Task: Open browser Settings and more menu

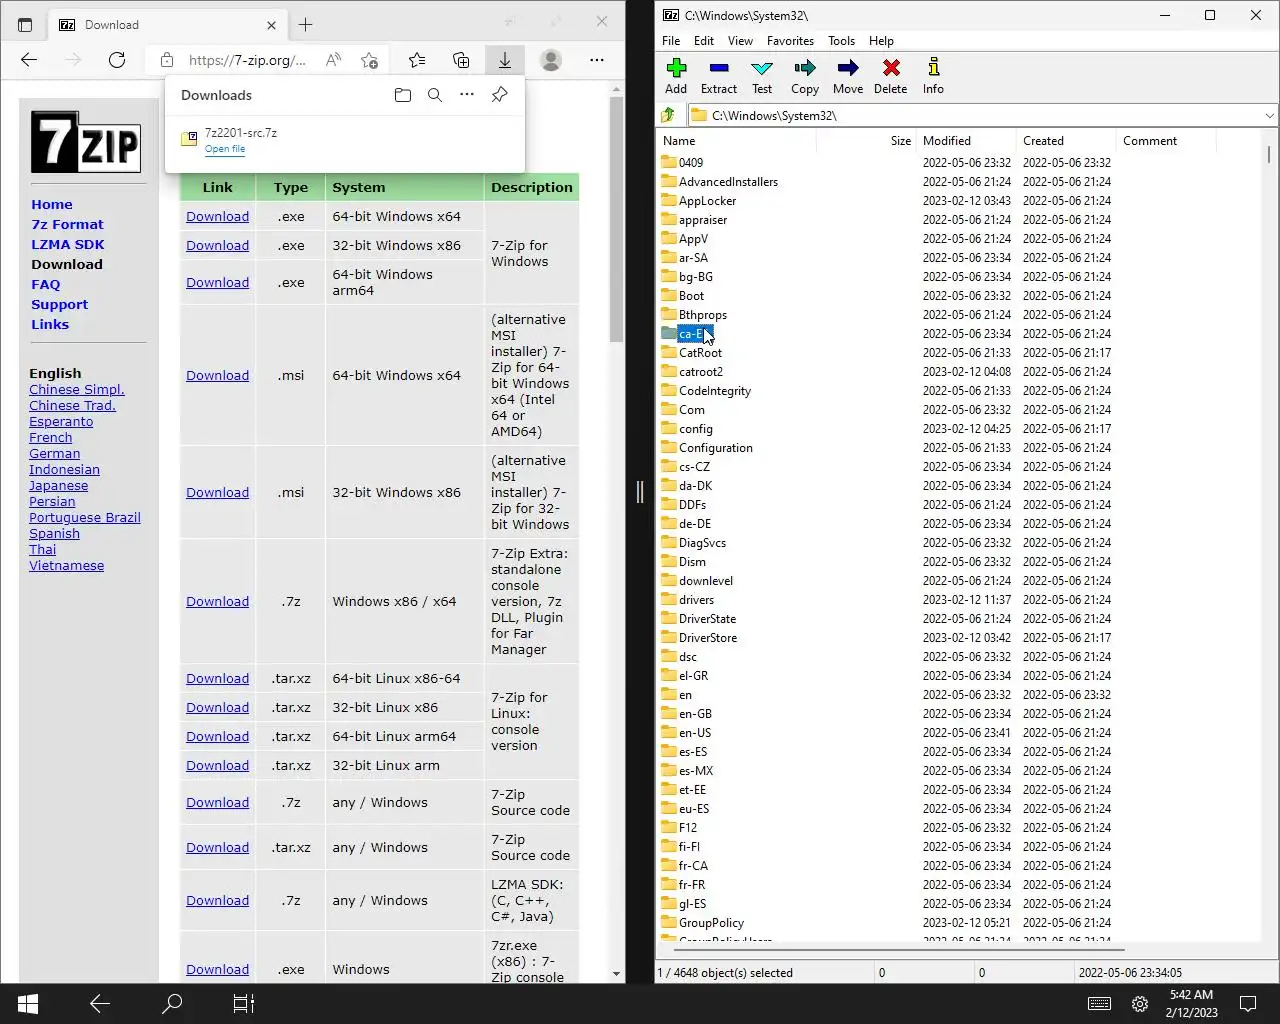Action: [x=597, y=60]
